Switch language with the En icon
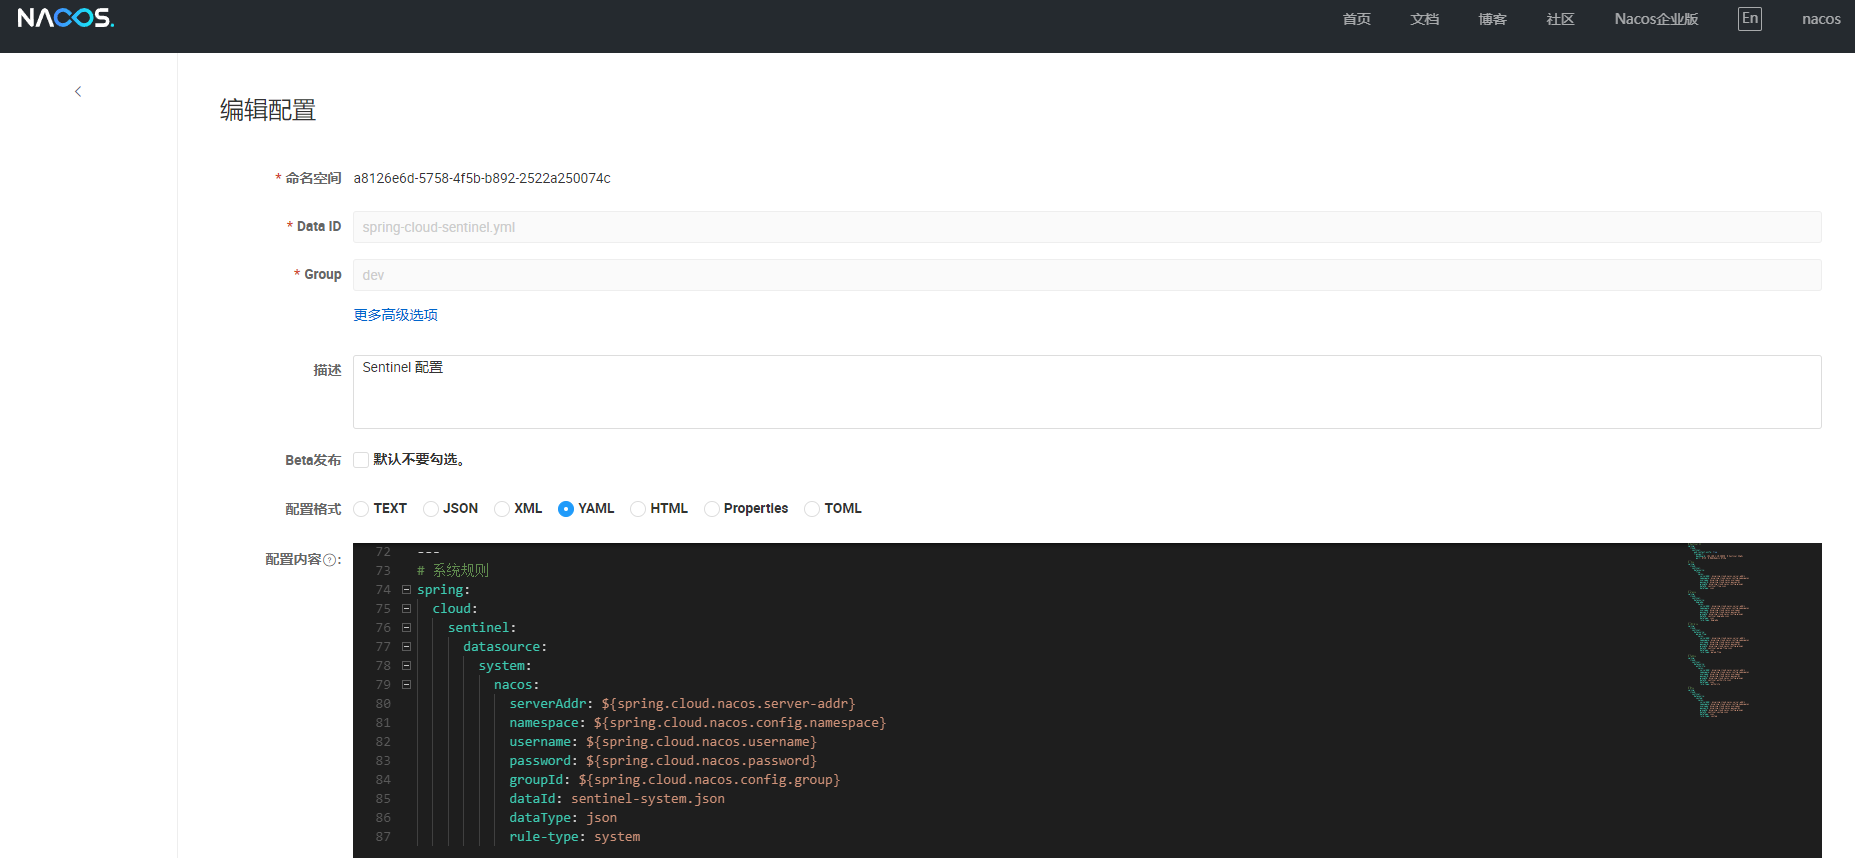This screenshot has width=1855, height=858. coord(1749,19)
